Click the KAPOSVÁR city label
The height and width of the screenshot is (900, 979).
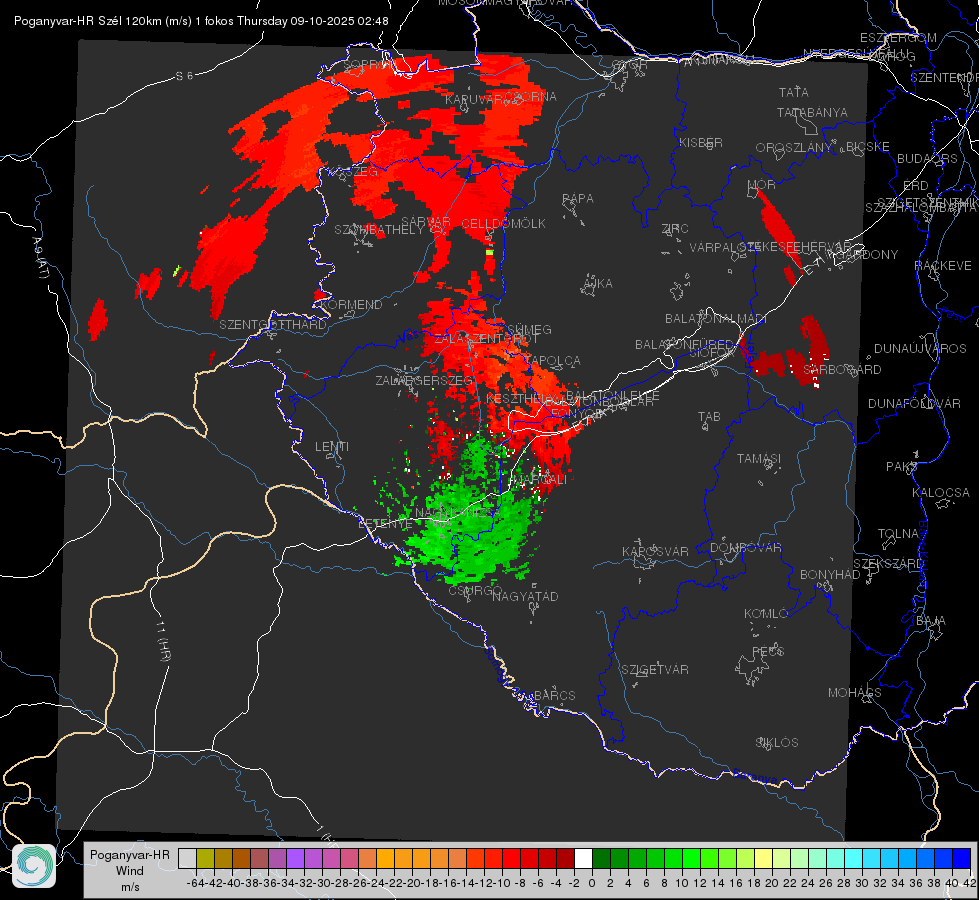(x=655, y=551)
